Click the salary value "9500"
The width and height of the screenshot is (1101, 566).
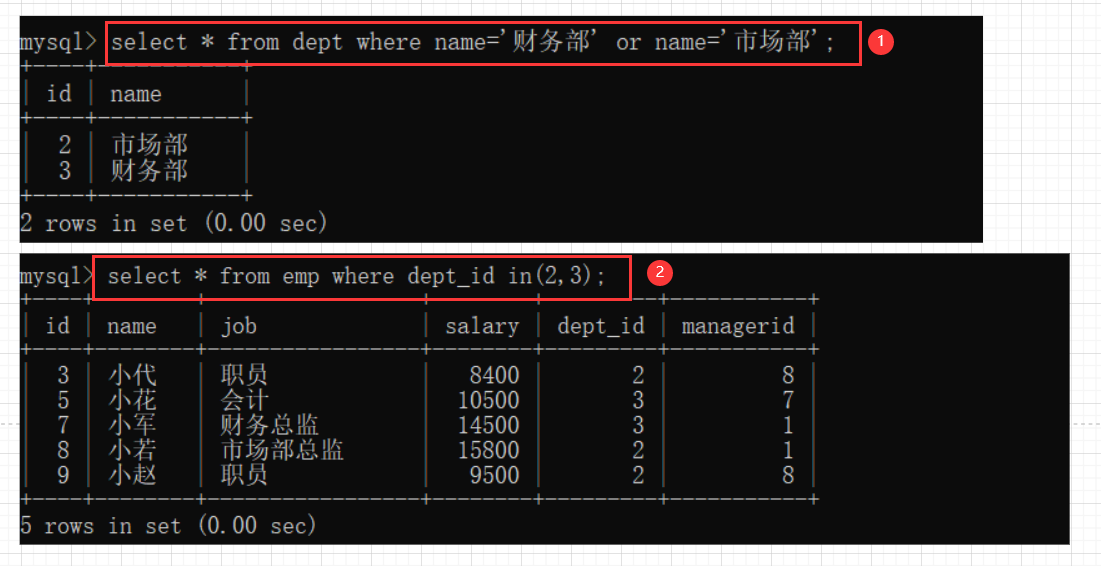pyautogui.click(x=494, y=475)
